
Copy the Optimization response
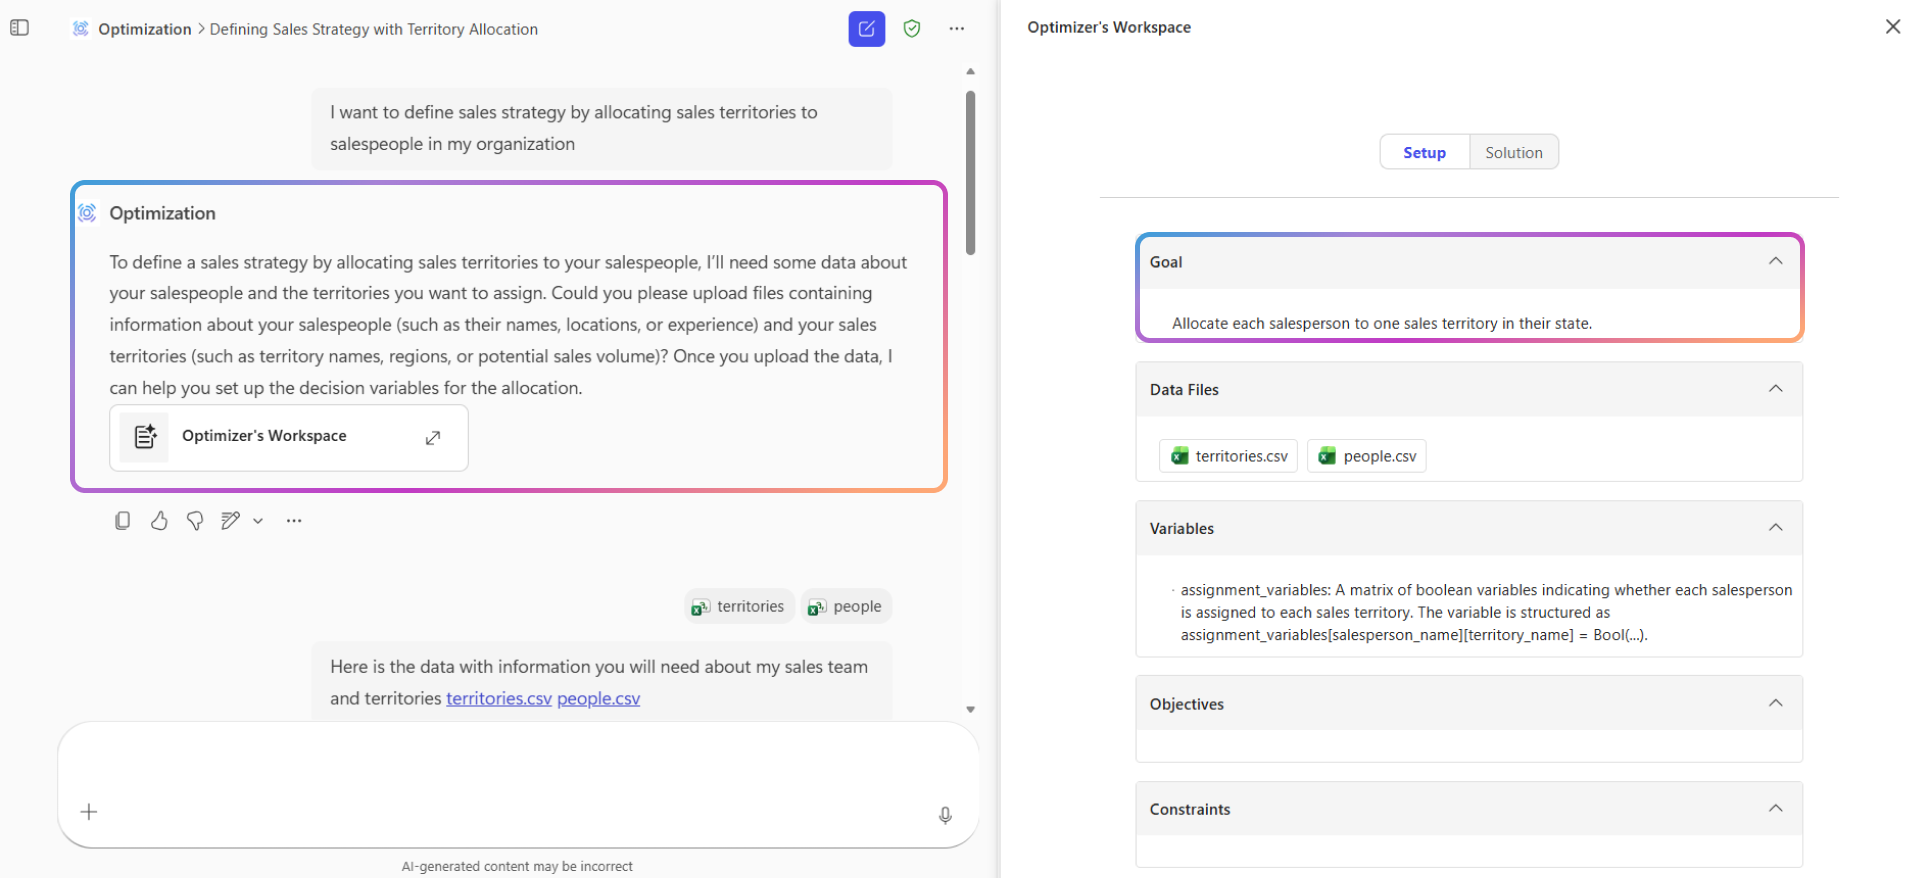[122, 520]
